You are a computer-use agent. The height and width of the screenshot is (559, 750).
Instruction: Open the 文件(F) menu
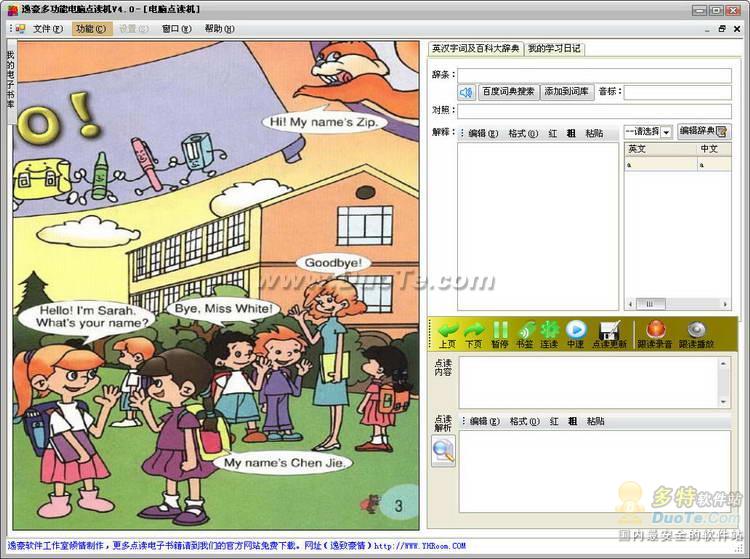coord(48,29)
